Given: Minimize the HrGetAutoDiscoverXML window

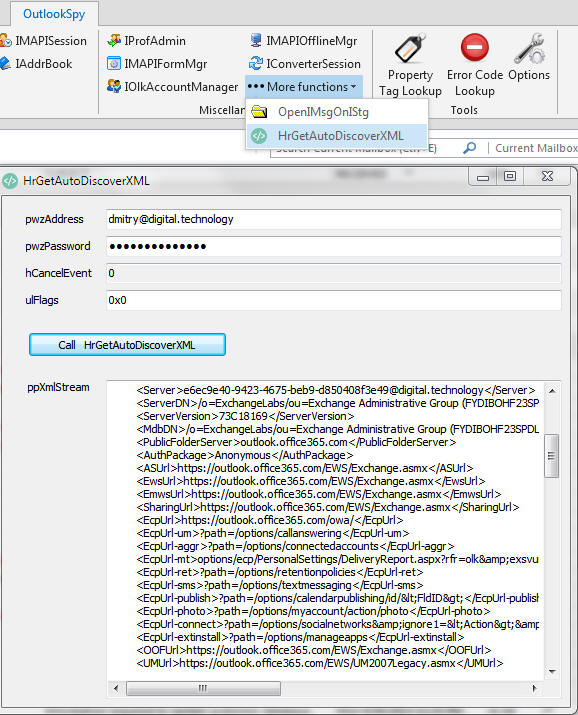Looking at the screenshot, I should (x=483, y=177).
